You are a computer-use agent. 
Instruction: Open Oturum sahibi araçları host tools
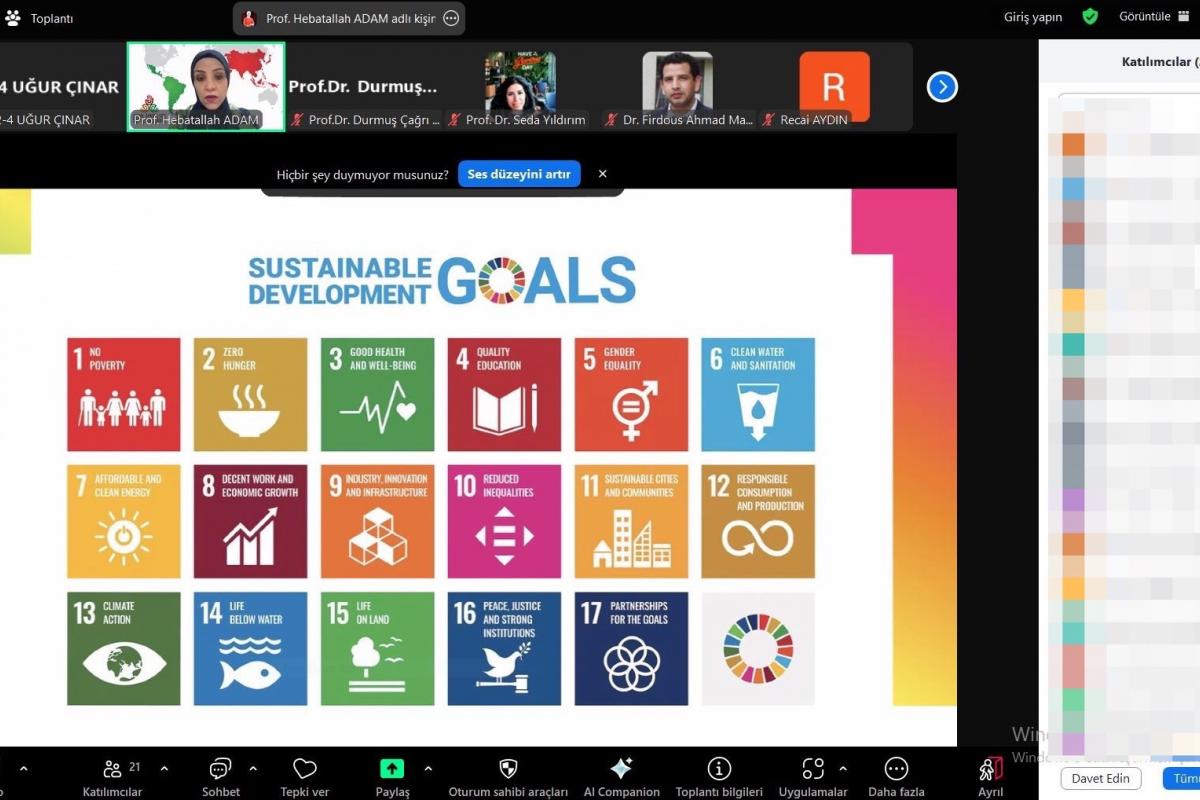508,777
